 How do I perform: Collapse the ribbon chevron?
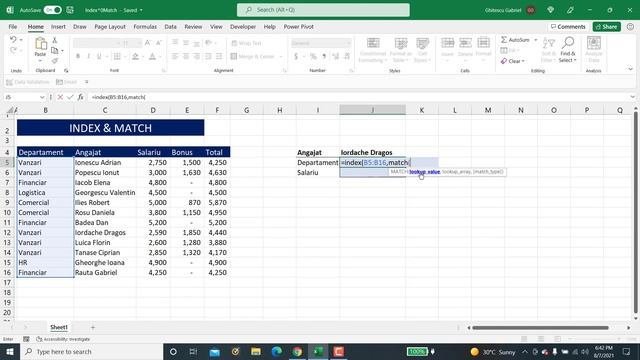tap(631, 69)
